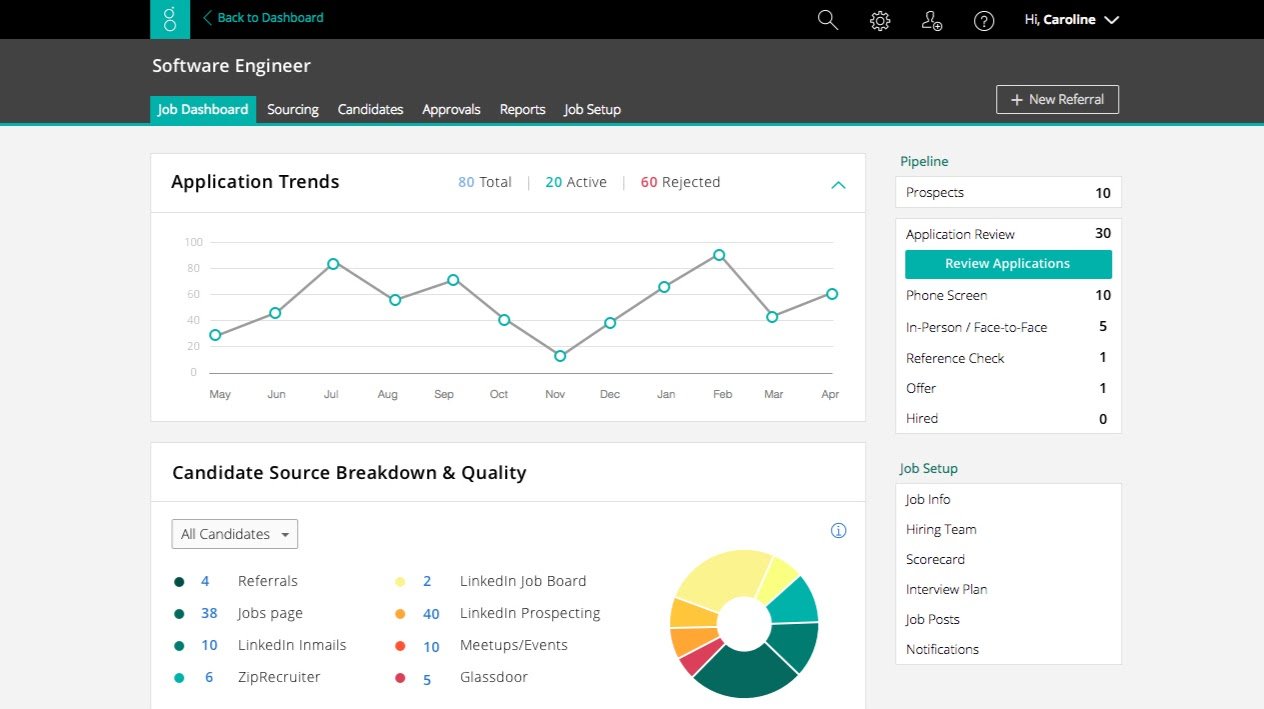
Task: Click the add user icon
Action: coord(932,20)
